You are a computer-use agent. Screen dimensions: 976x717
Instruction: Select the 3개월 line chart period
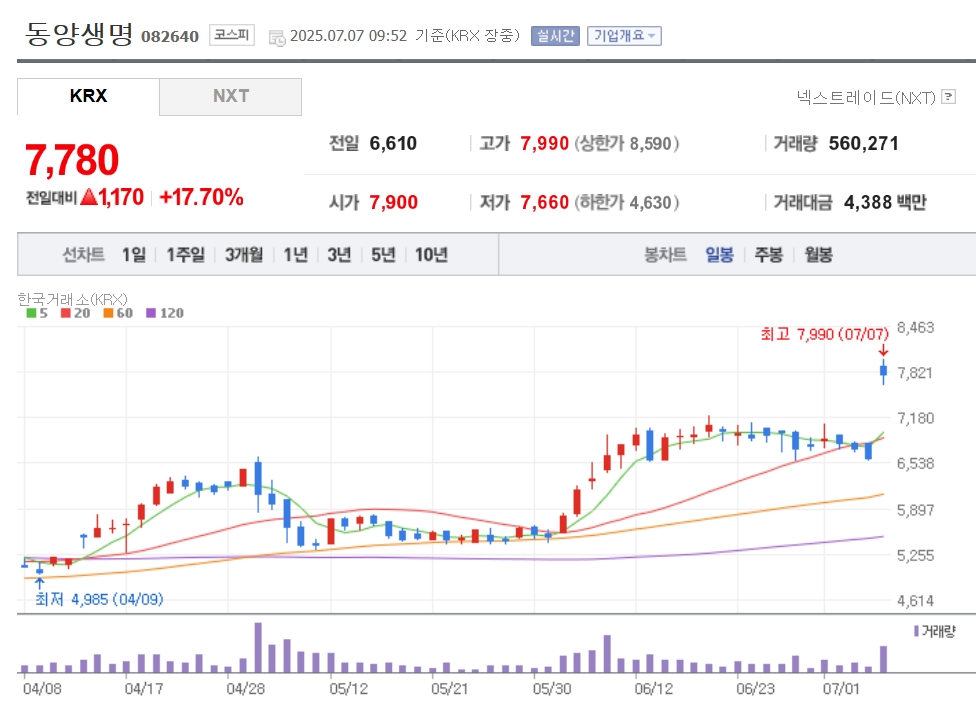[x=244, y=255]
